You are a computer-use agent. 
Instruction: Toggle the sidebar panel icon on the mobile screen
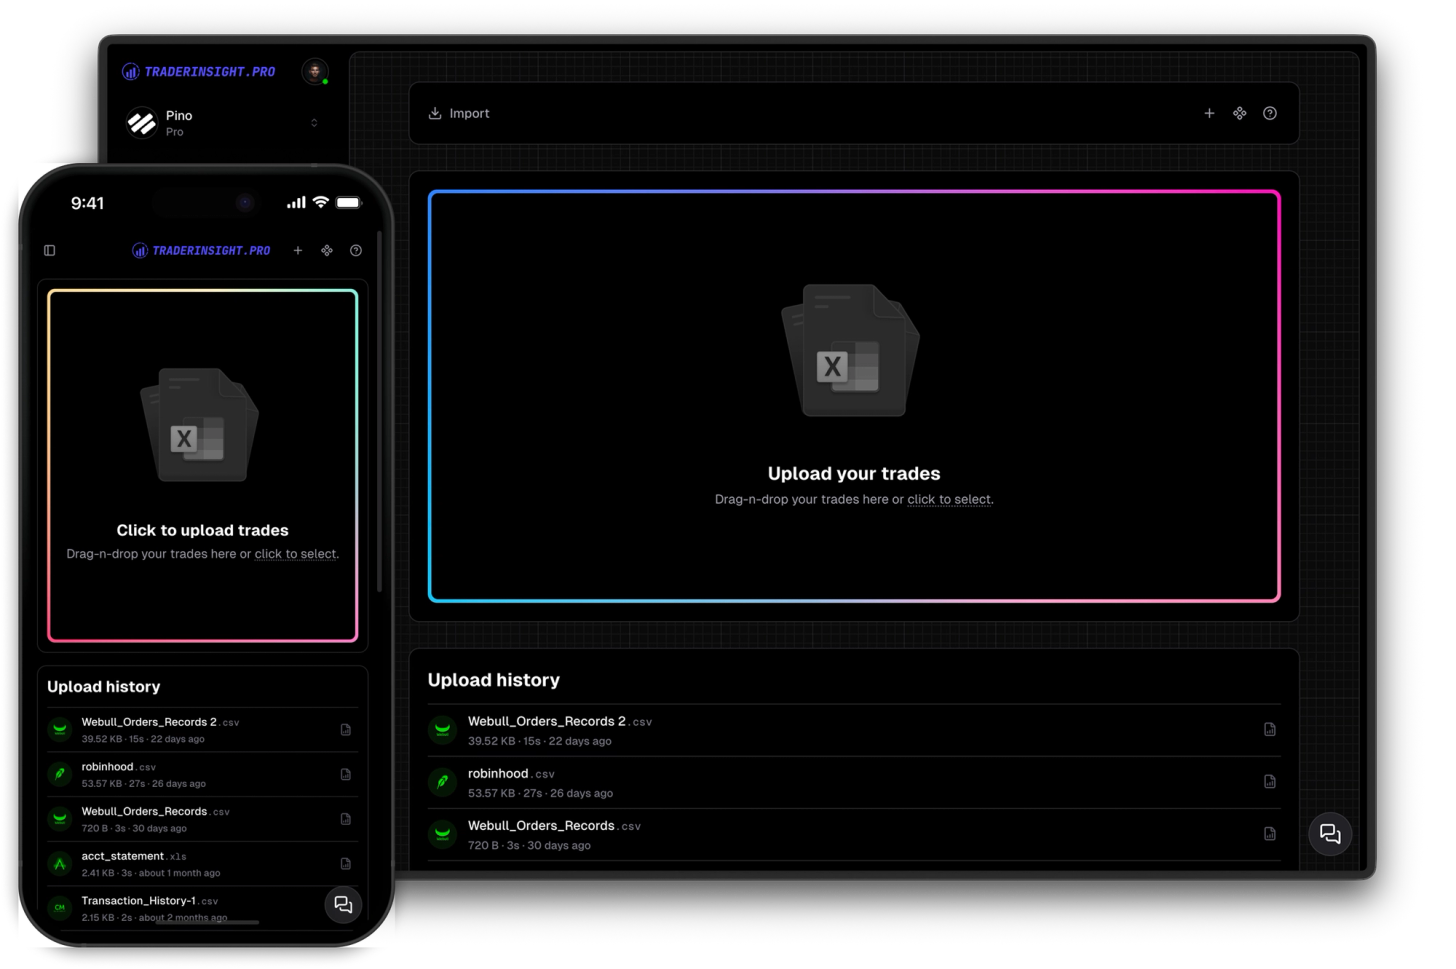pyautogui.click(x=50, y=250)
